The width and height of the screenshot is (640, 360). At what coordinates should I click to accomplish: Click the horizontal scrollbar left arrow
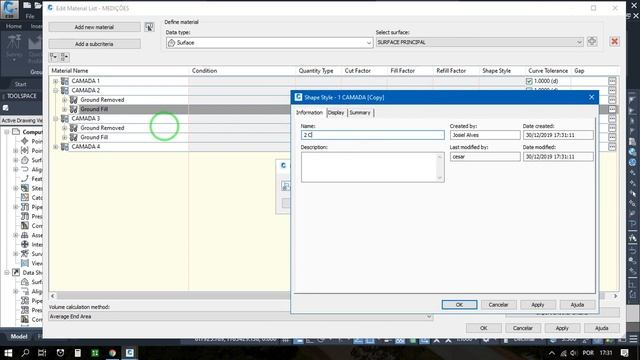click(53, 296)
